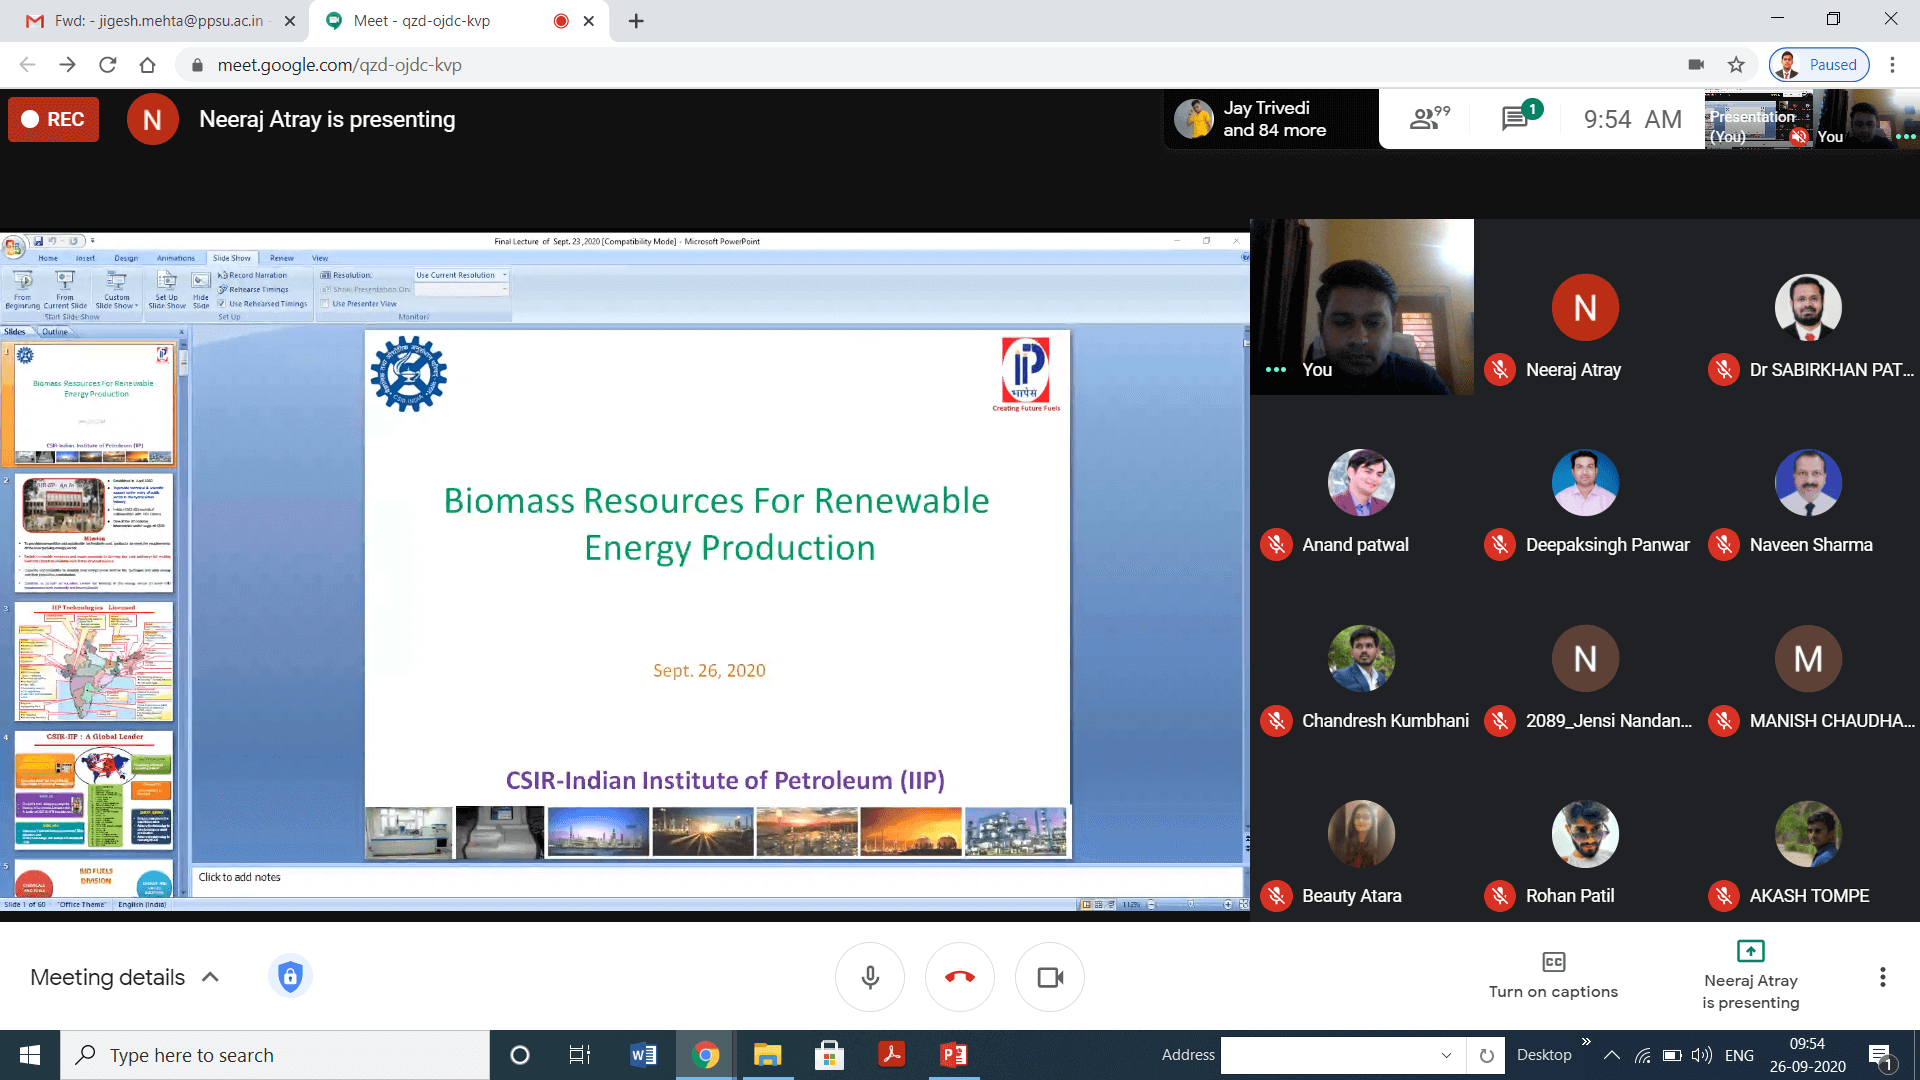Open the chat messages icon
Screen dimensions: 1920x1080
pos(1520,118)
